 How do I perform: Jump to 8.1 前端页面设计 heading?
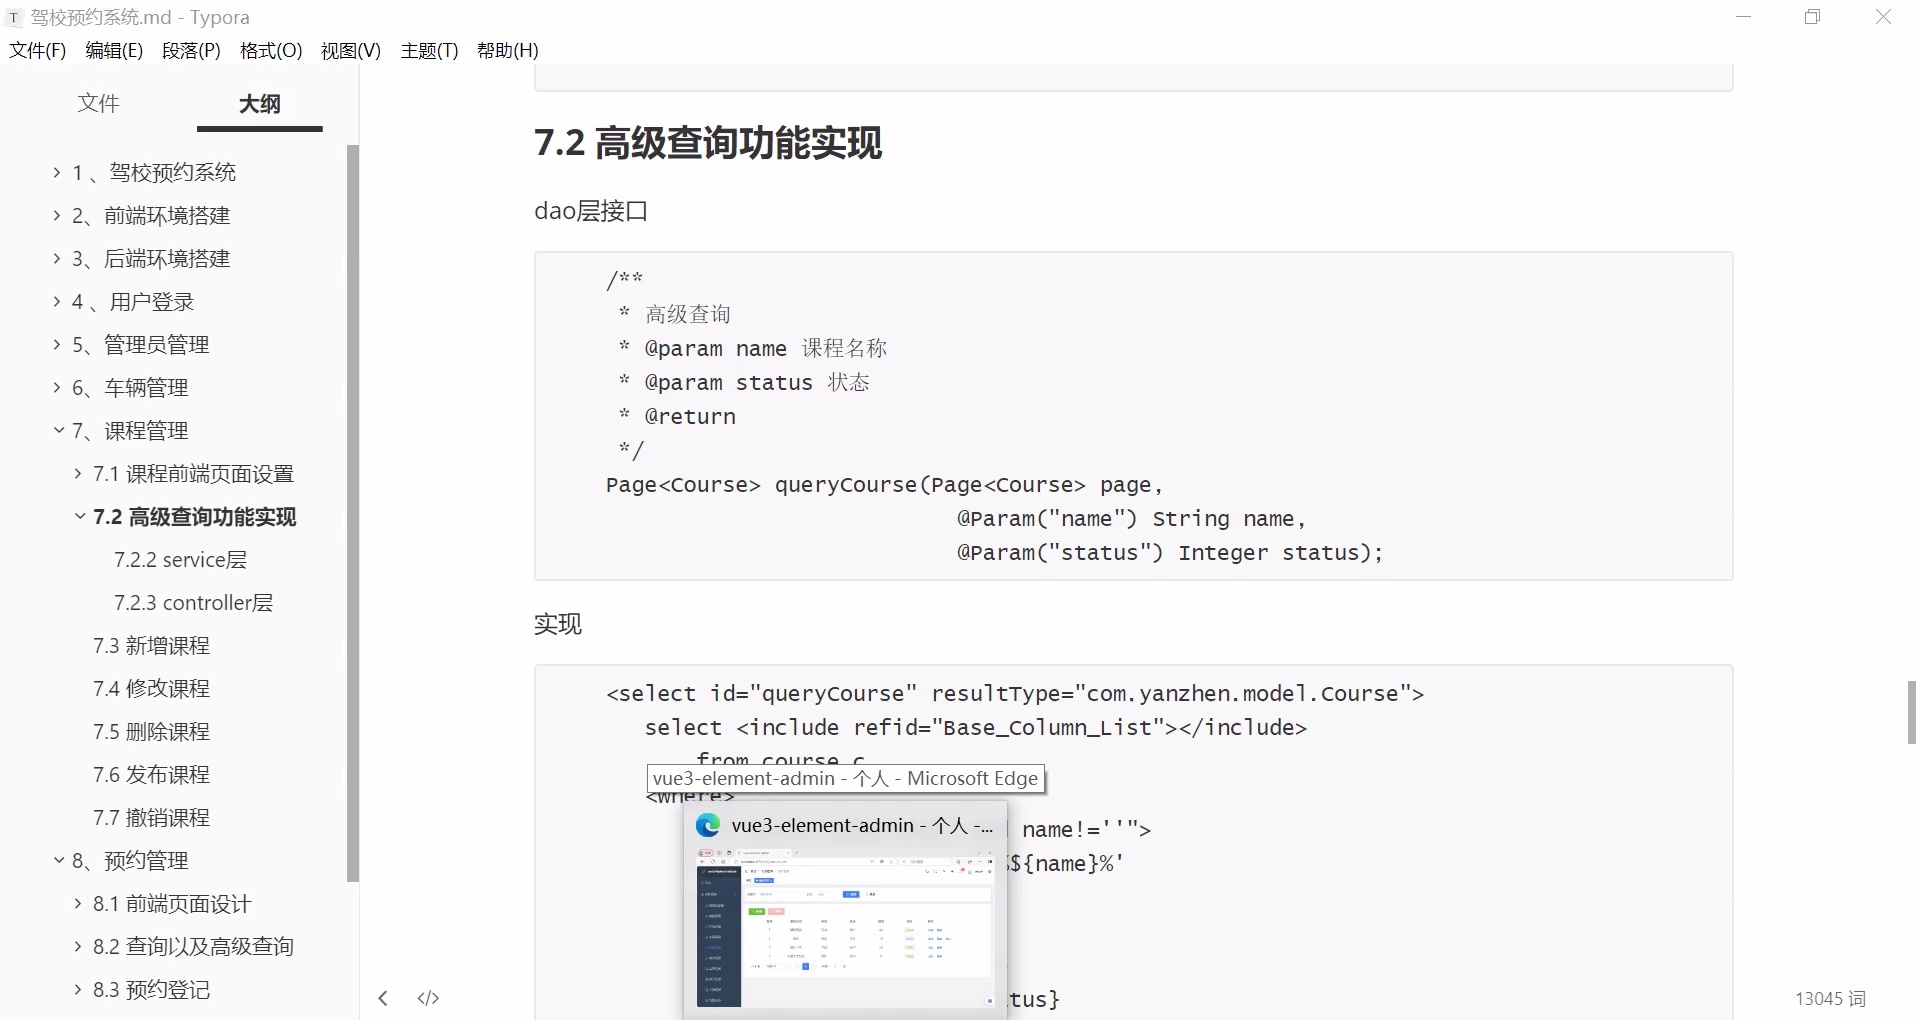click(171, 902)
